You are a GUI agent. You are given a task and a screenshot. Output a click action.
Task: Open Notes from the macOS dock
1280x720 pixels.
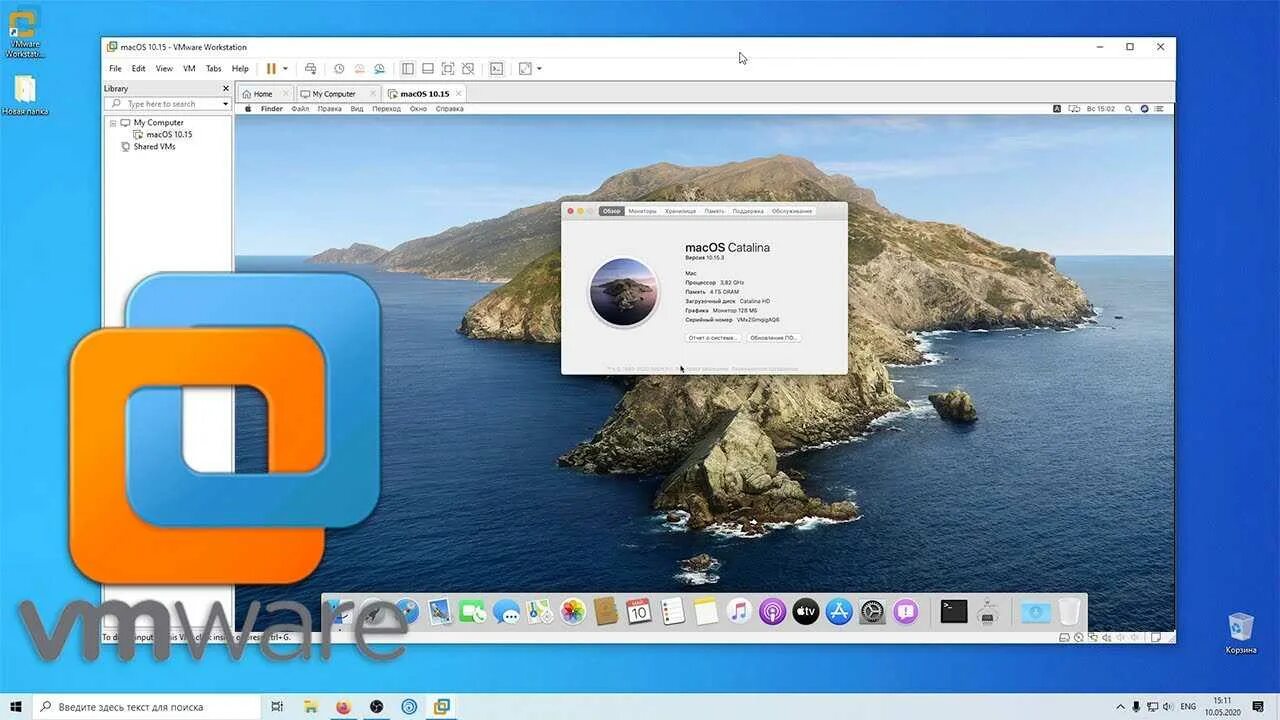pos(706,611)
